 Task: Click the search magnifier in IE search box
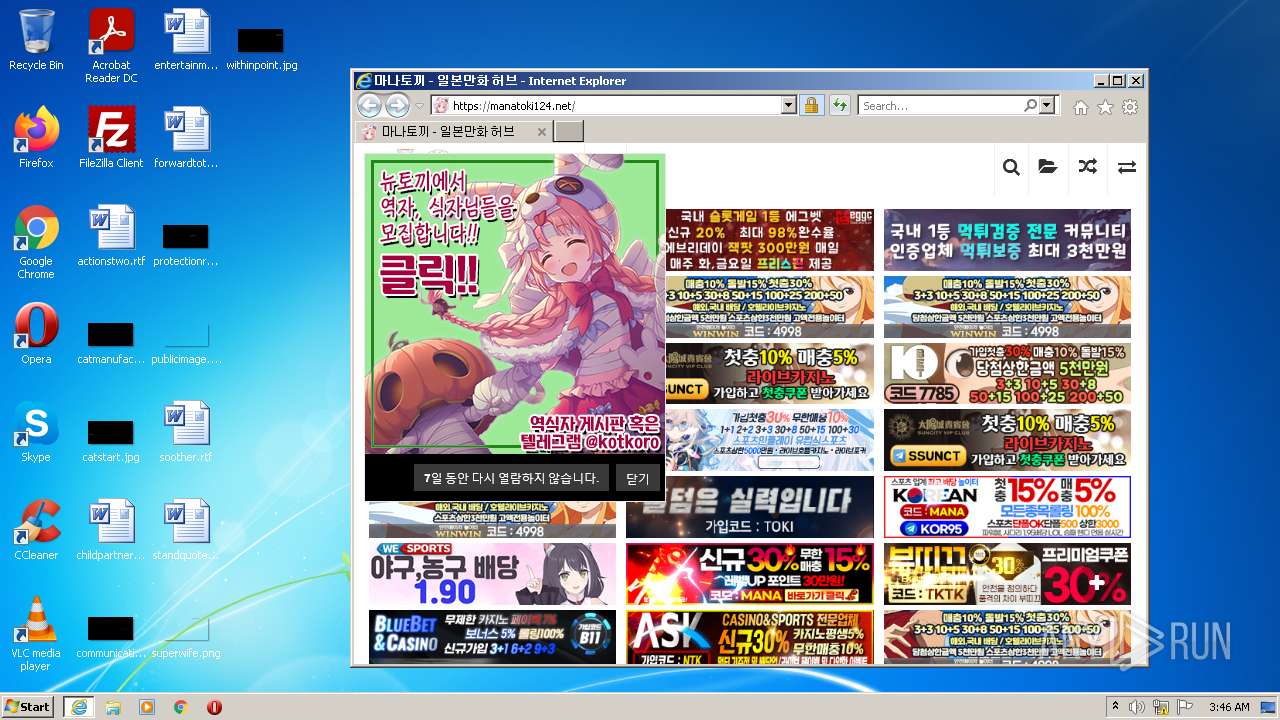1030,105
